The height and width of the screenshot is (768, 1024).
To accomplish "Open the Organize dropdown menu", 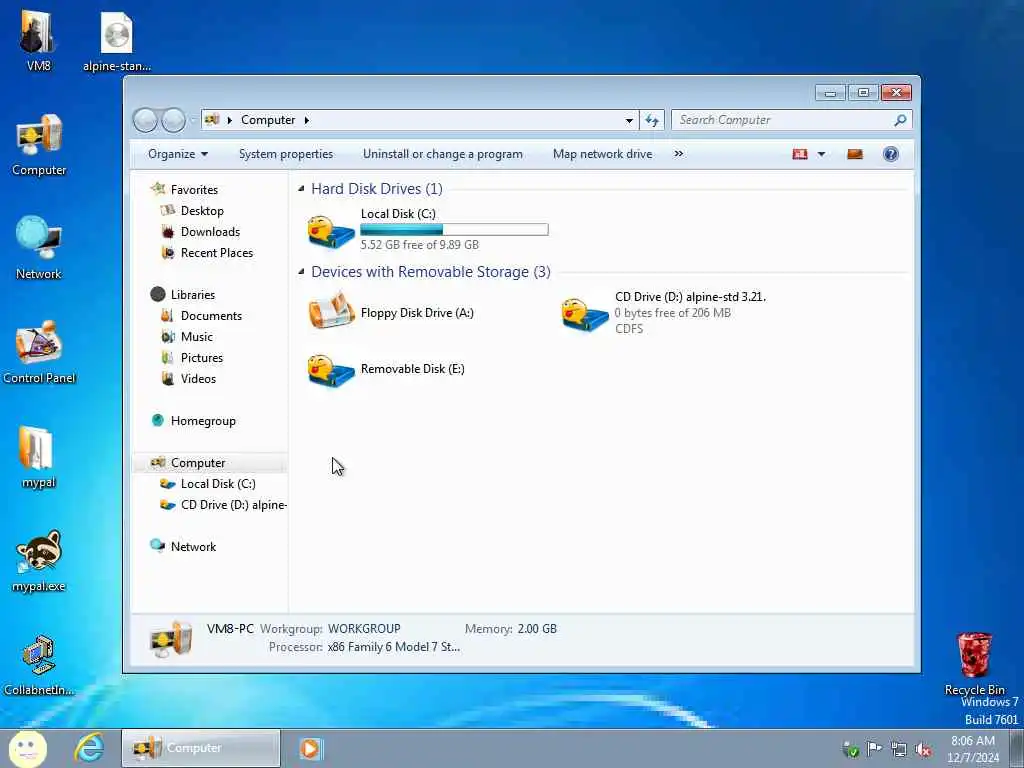I will [178, 154].
